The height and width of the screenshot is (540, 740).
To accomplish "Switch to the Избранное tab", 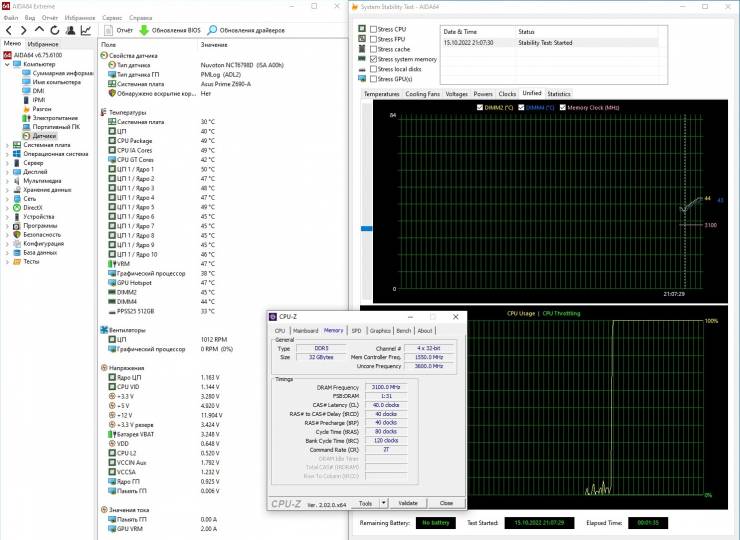I will [x=43, y=44].
